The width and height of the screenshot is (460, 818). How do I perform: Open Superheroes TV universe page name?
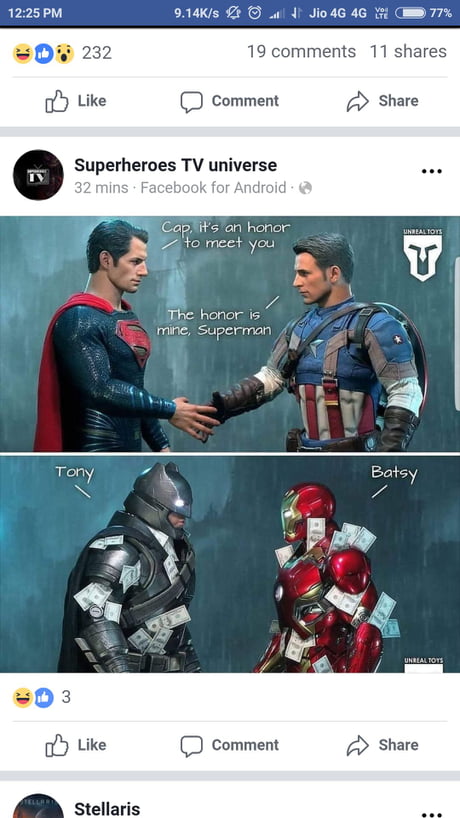[x=175, y=165]
